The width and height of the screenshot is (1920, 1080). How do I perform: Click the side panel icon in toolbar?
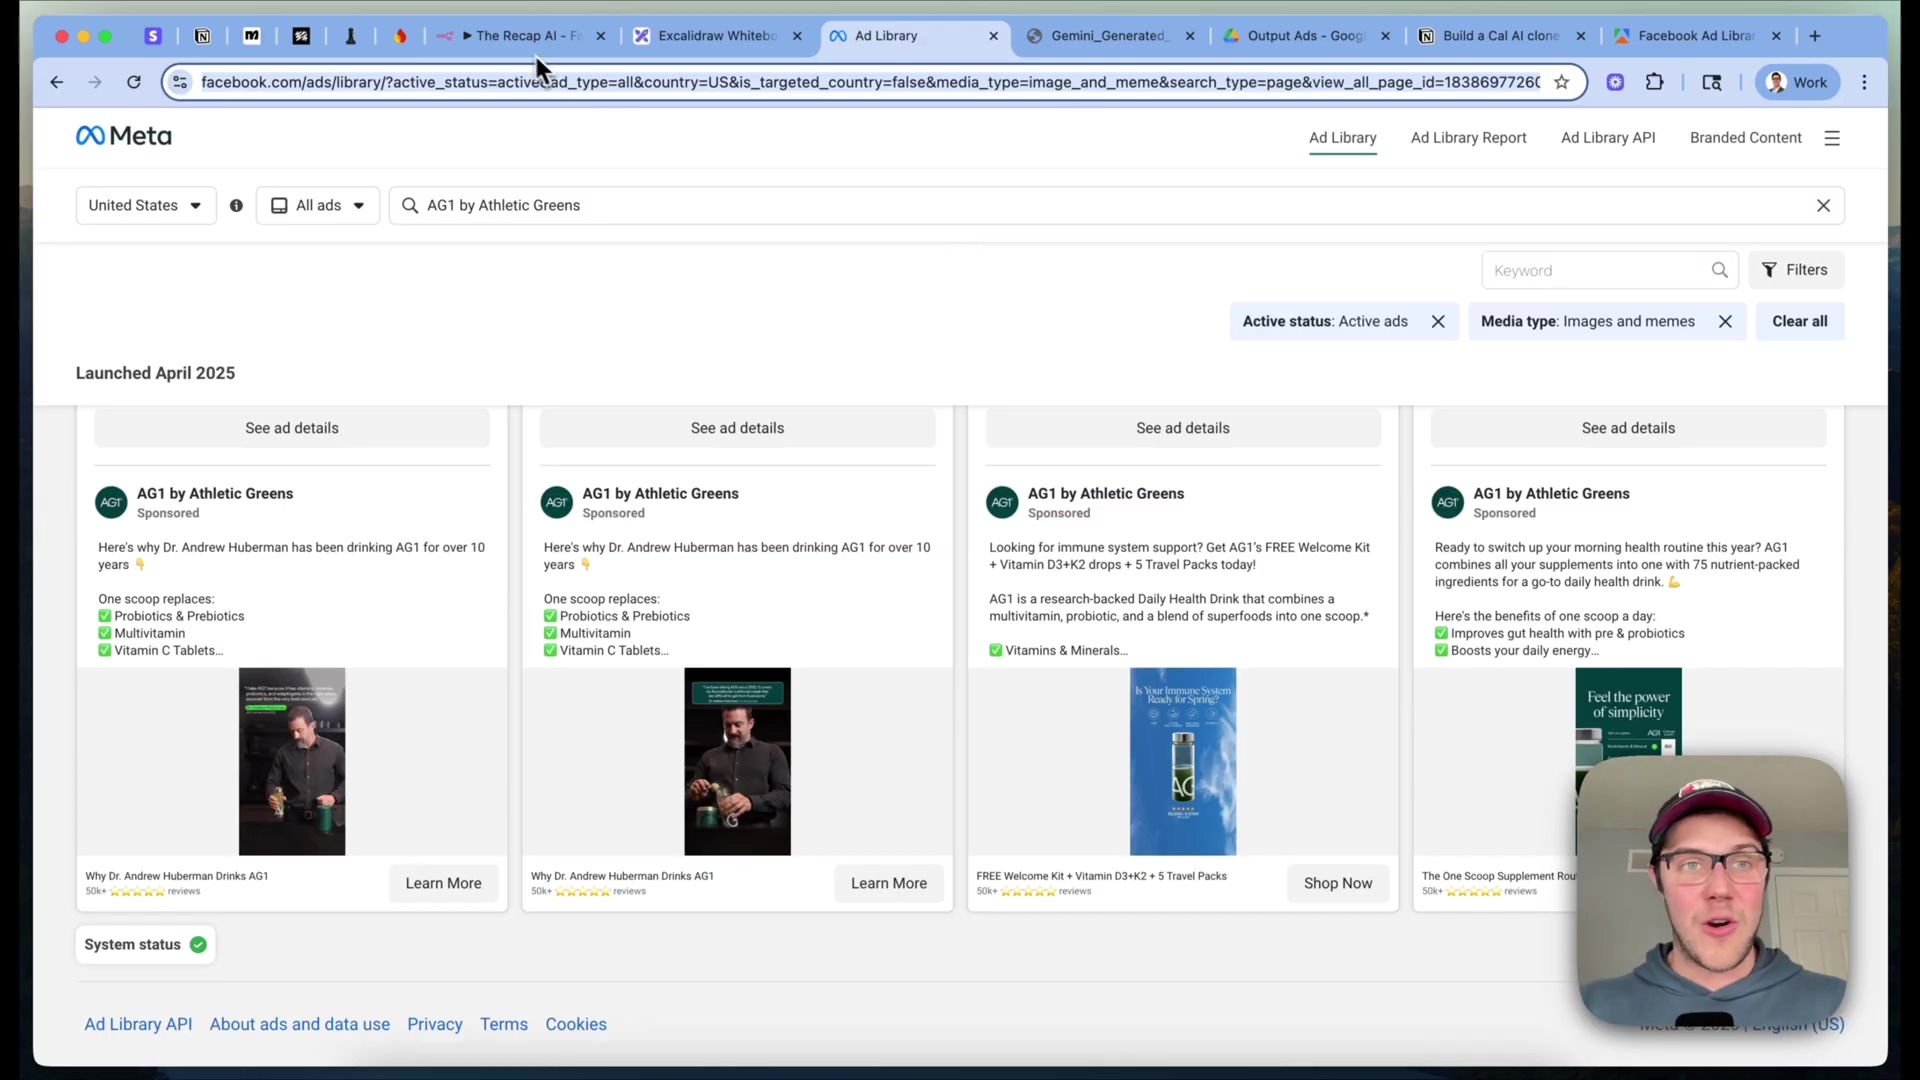click(x=1712, y=83)
